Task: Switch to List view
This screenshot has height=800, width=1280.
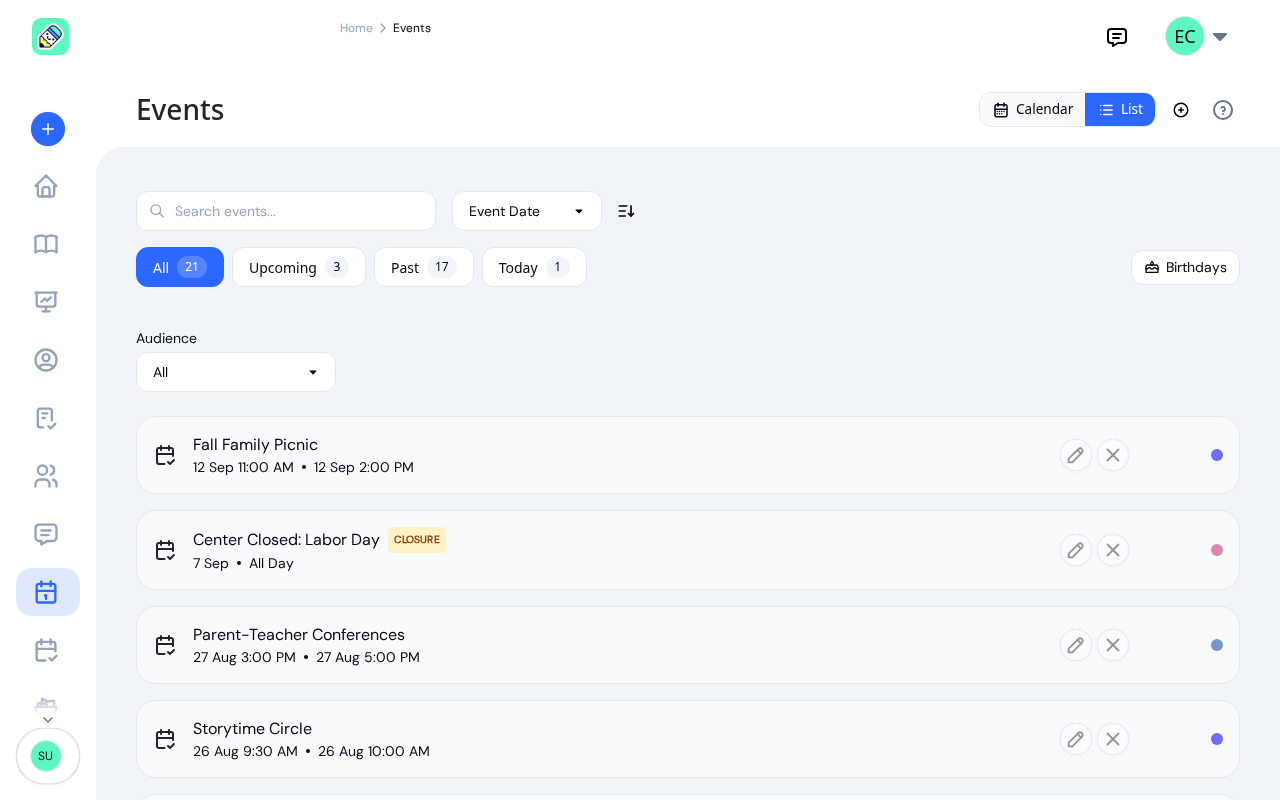Action: pos(1120,110)
